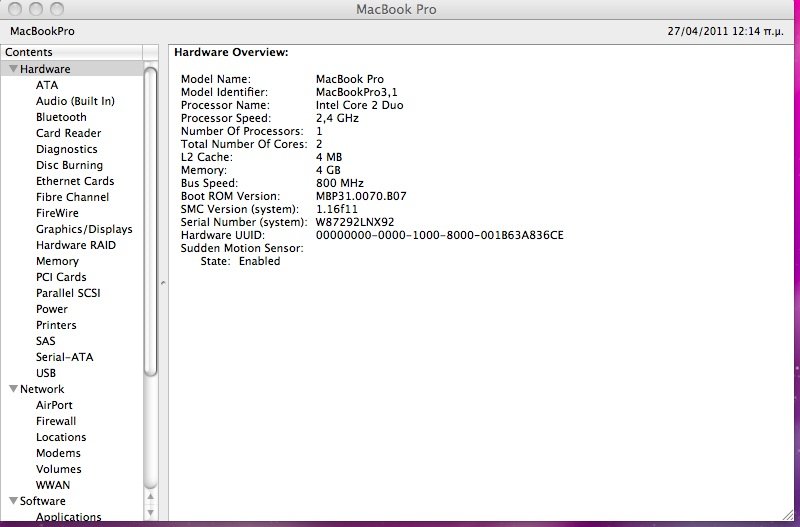The image size is (800, 527).
Task: Click the Processor Name value Intel Core 2 Duo
Action: point(360,105)
